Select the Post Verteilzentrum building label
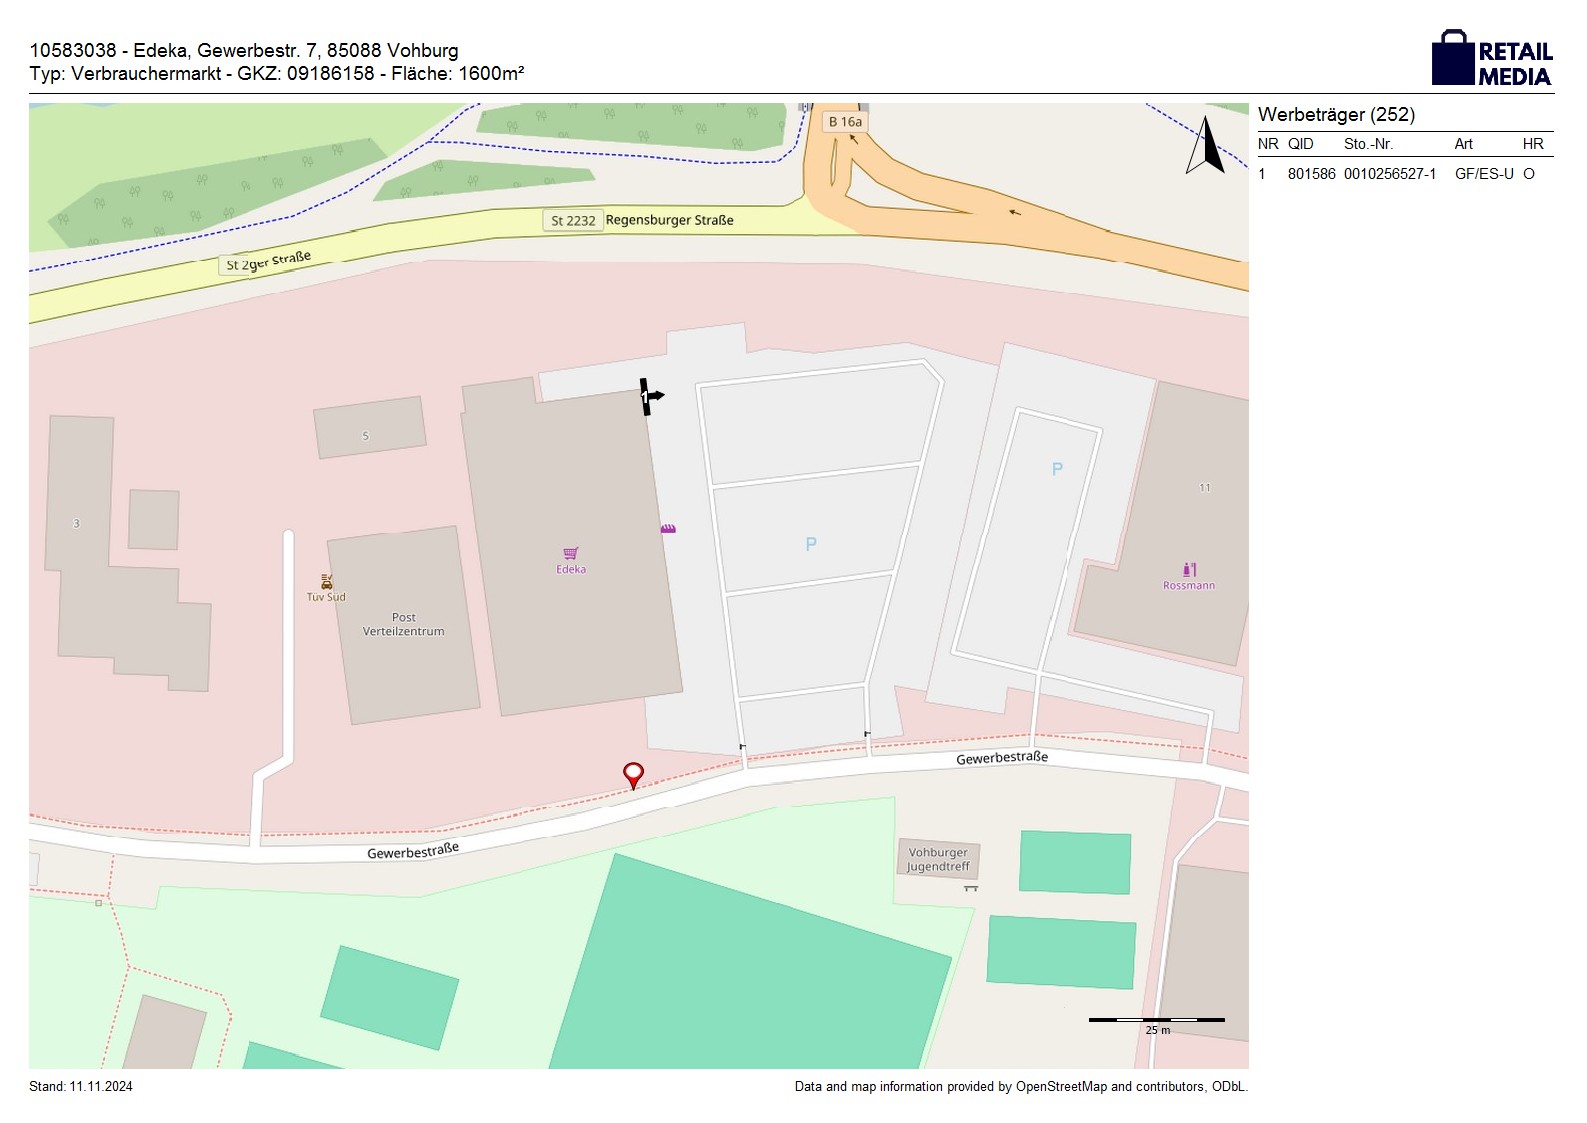 click(403, 624)
